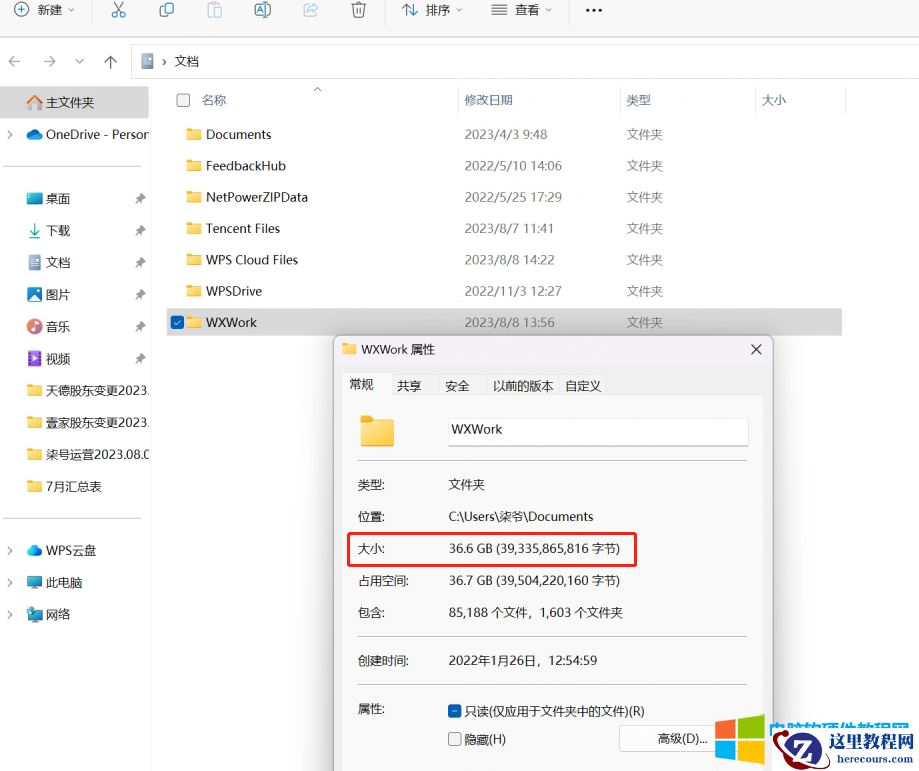Click the Up navigation arrow icon
This screenshot has width=919, height=771.
110,61
